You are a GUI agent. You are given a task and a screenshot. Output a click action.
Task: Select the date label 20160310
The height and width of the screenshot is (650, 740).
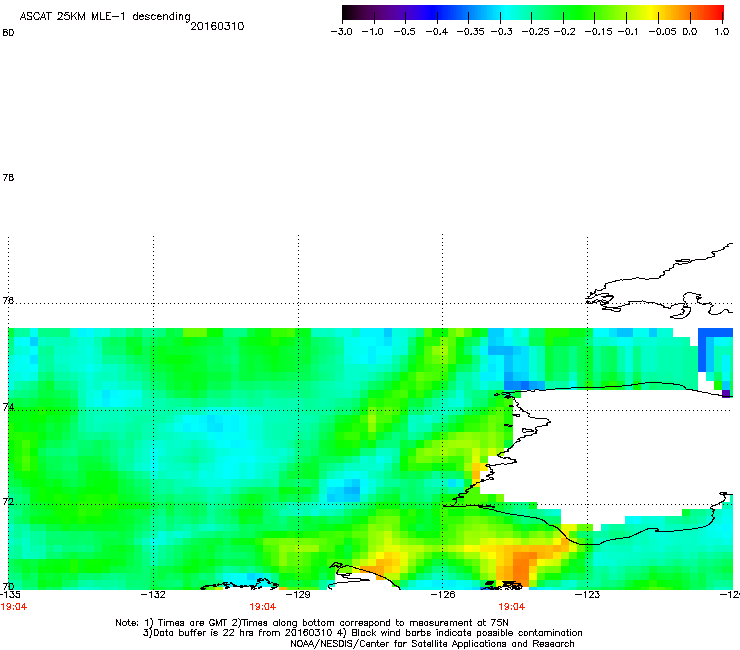(x=217, y=26)
